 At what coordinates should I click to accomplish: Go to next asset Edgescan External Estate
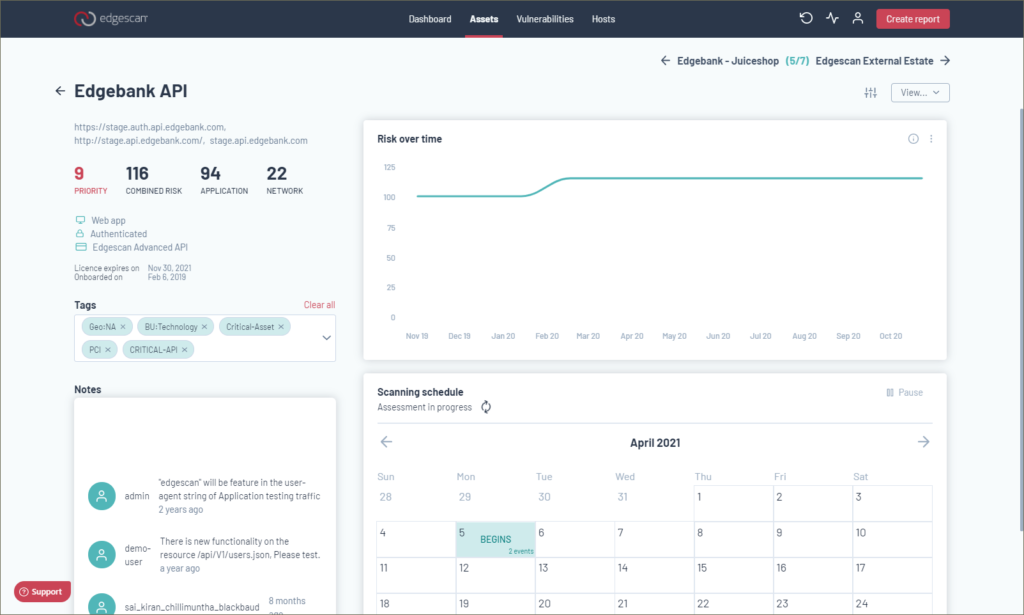(x=882, y=61)
